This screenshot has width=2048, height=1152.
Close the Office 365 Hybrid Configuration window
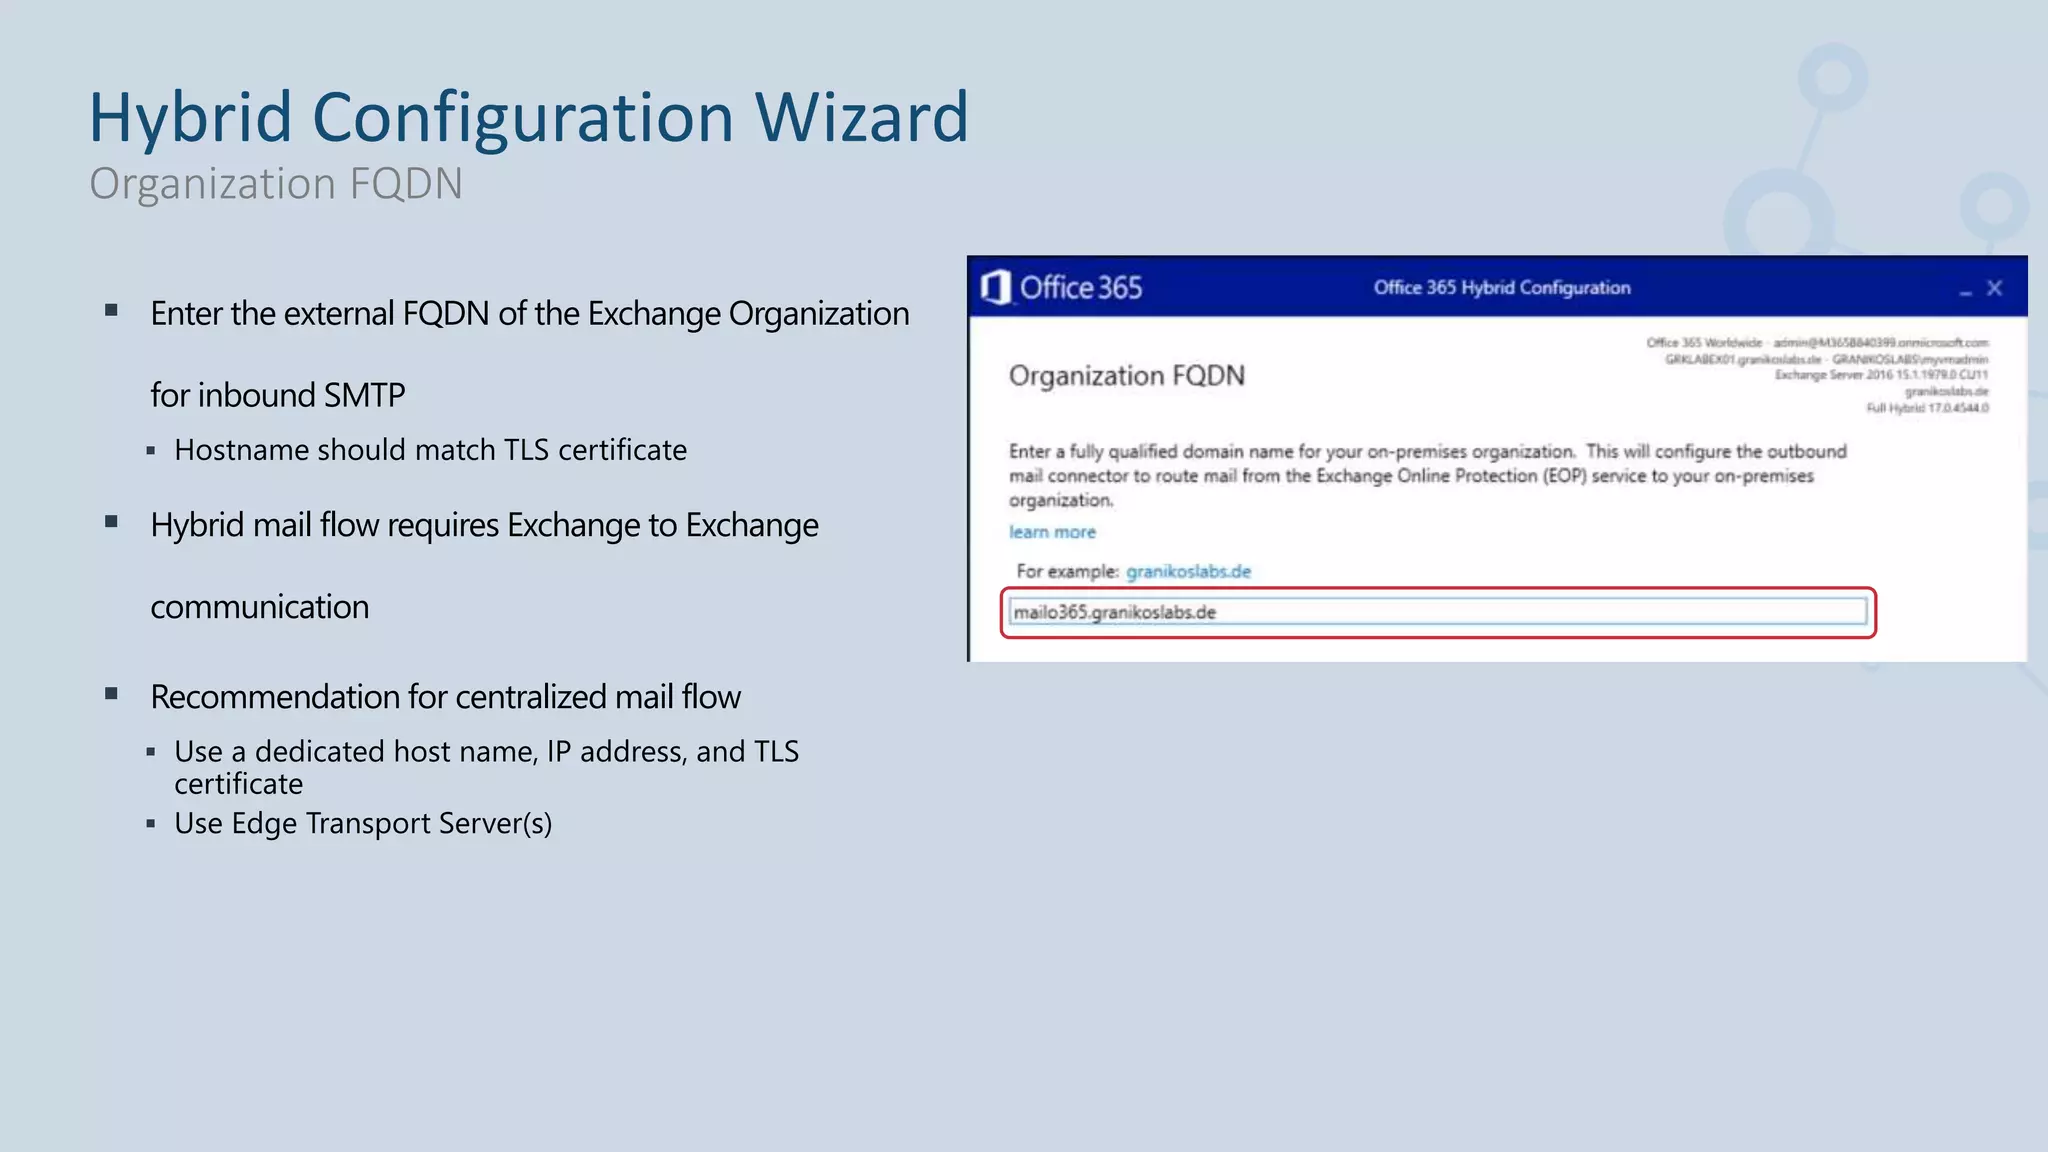(1994, 288)
